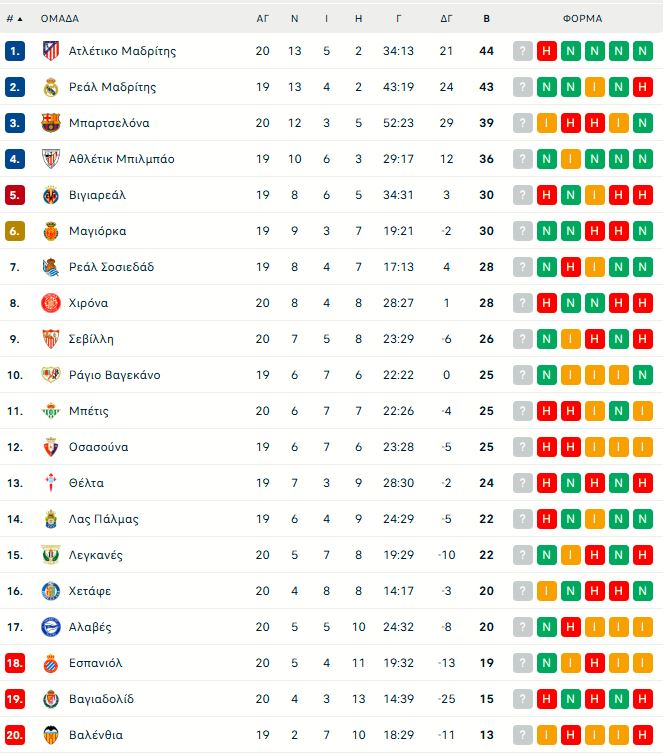Viewport: 670px width, 756px height.
Task: Click the Real Sociedad club crest
Action: (x=50, y=267)
